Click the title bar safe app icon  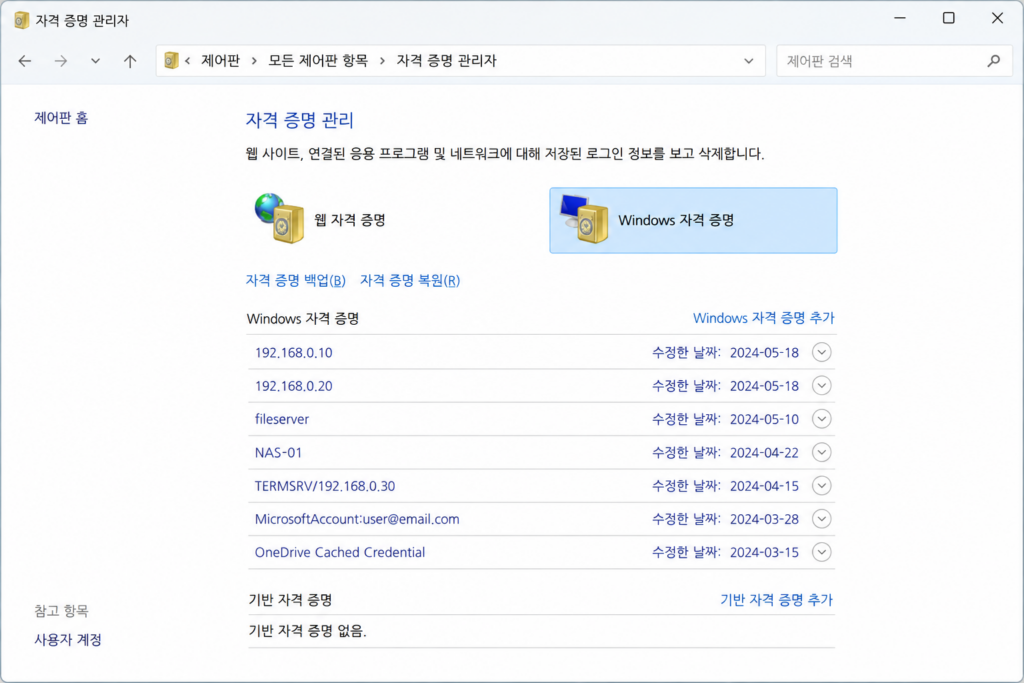click(22, 20)
